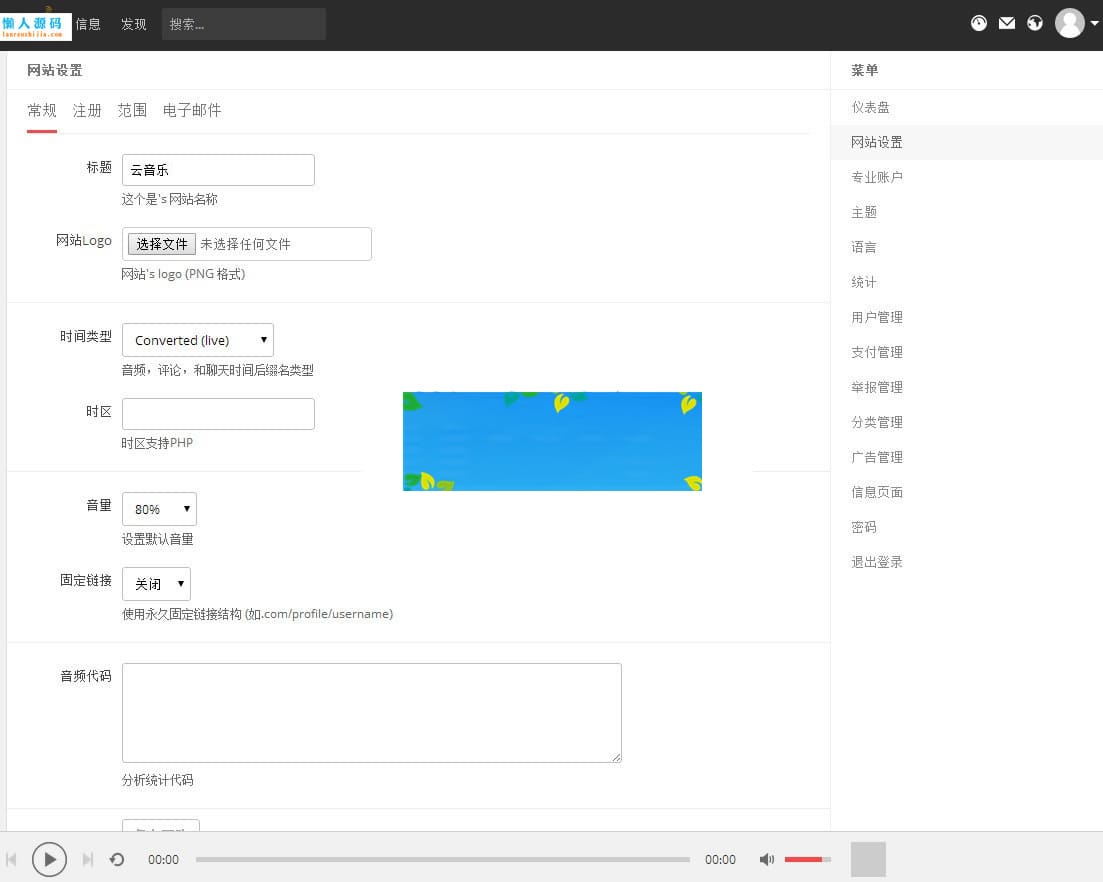
Task: Switch to the 电子邮件 tab
Action: [x=192, y=110]
